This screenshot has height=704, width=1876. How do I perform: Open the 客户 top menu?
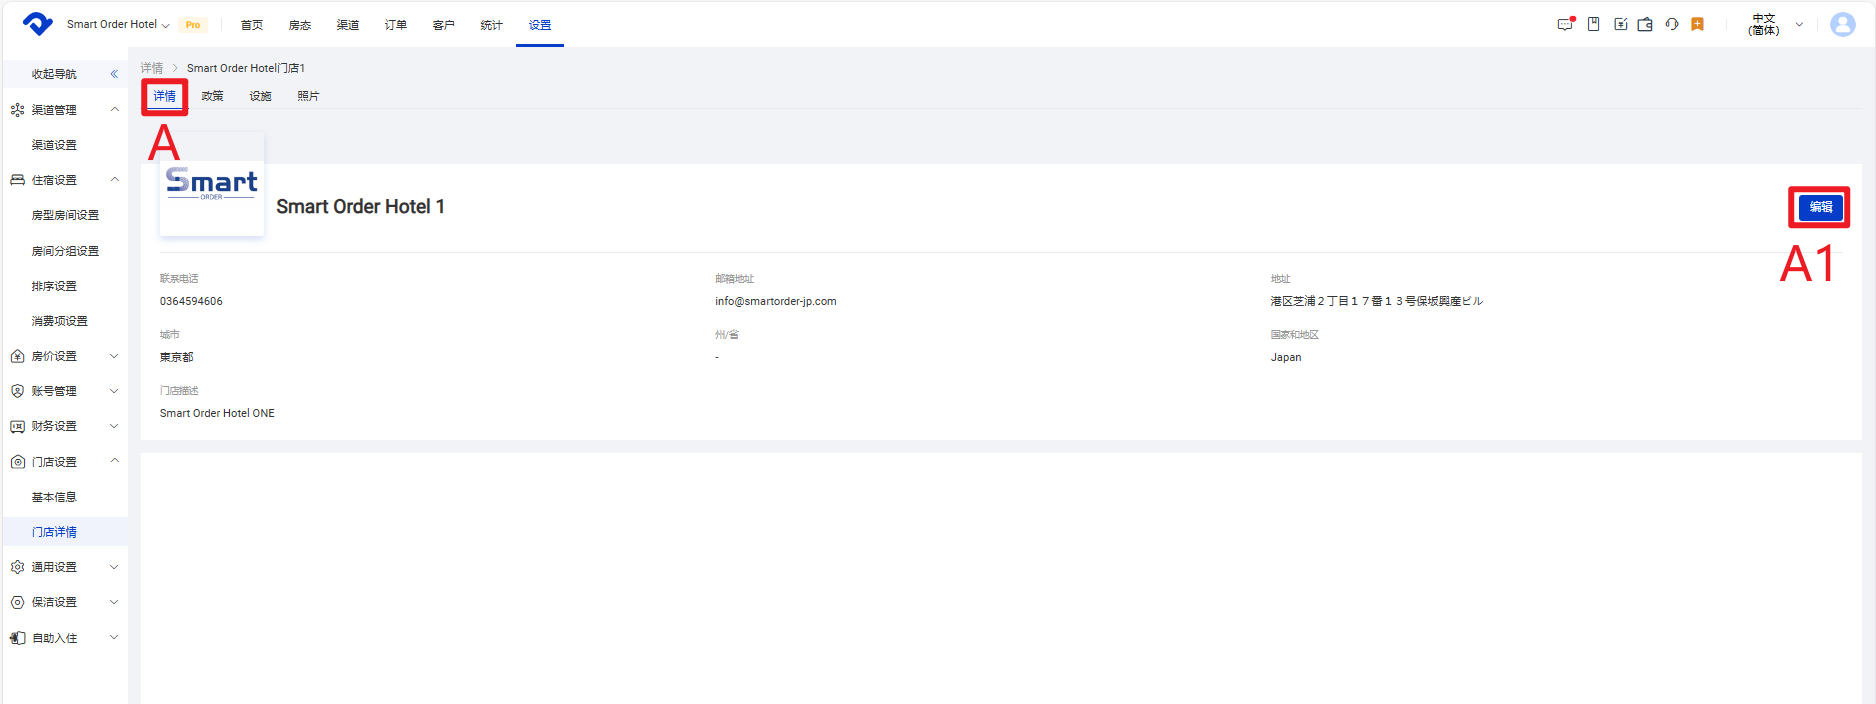tap(444, 25)
